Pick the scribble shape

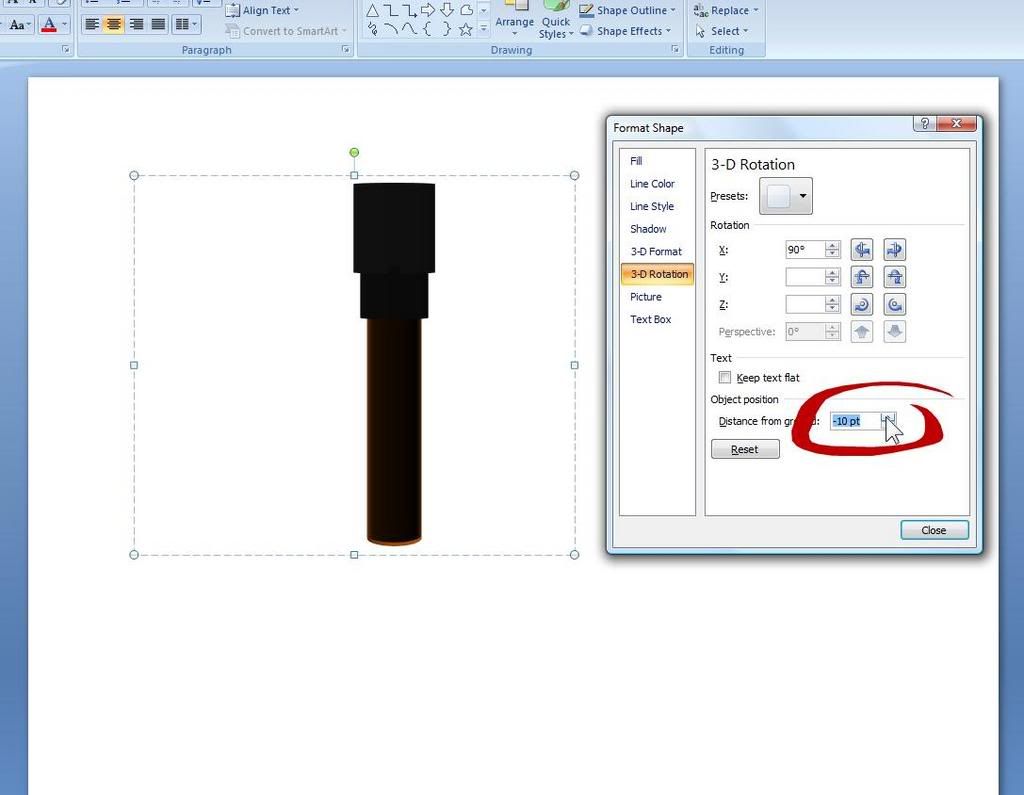[x=372, y=29]
